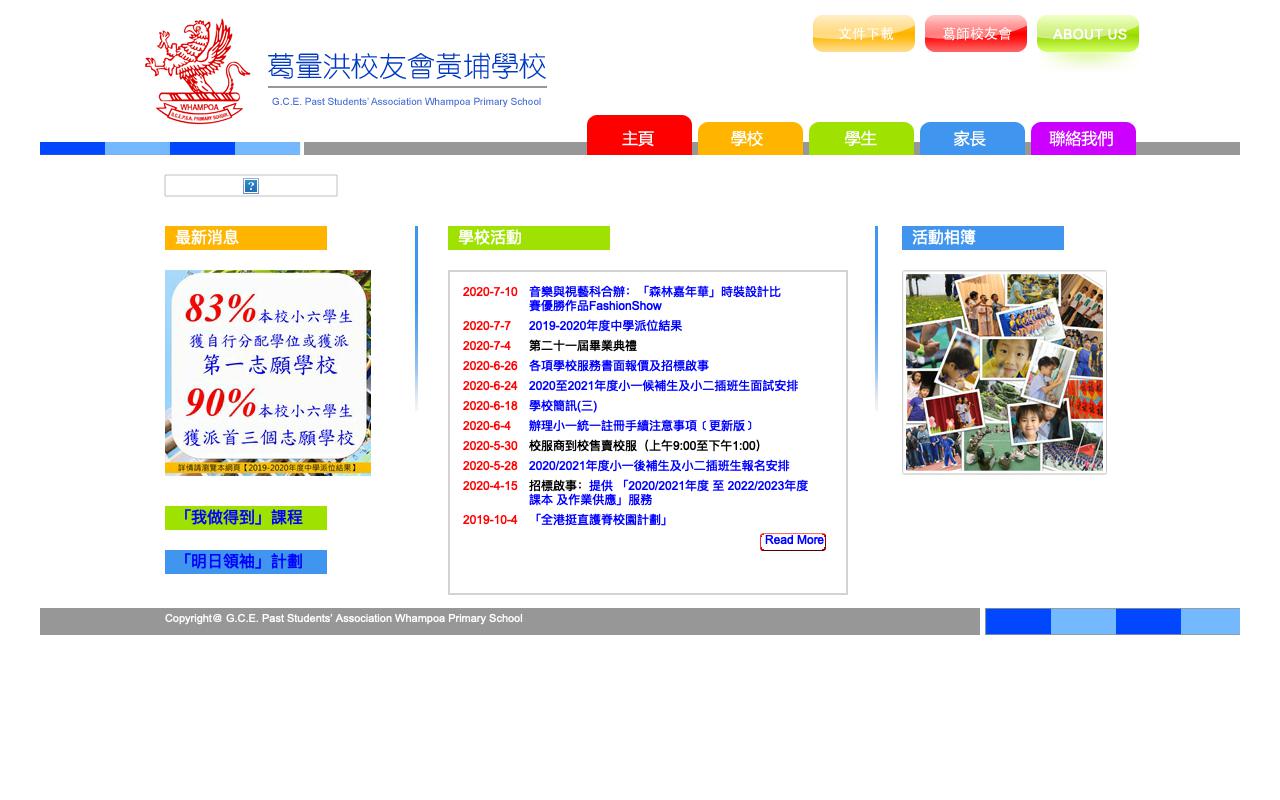The width and height of the screenshot is (1280, 800).
Task: Open the 葛師校友會 page
Action: [975, 33]
